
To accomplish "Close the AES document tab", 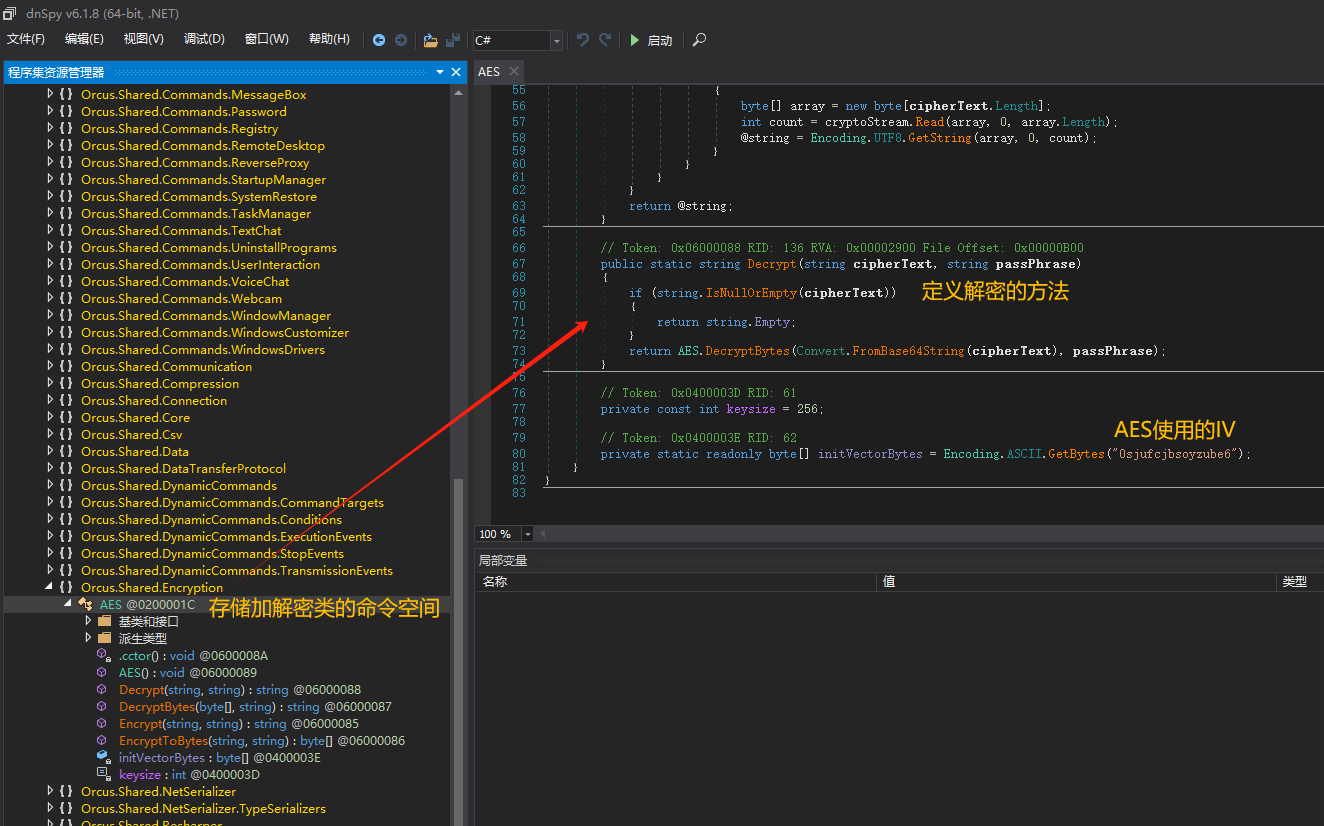I will 513,71.
